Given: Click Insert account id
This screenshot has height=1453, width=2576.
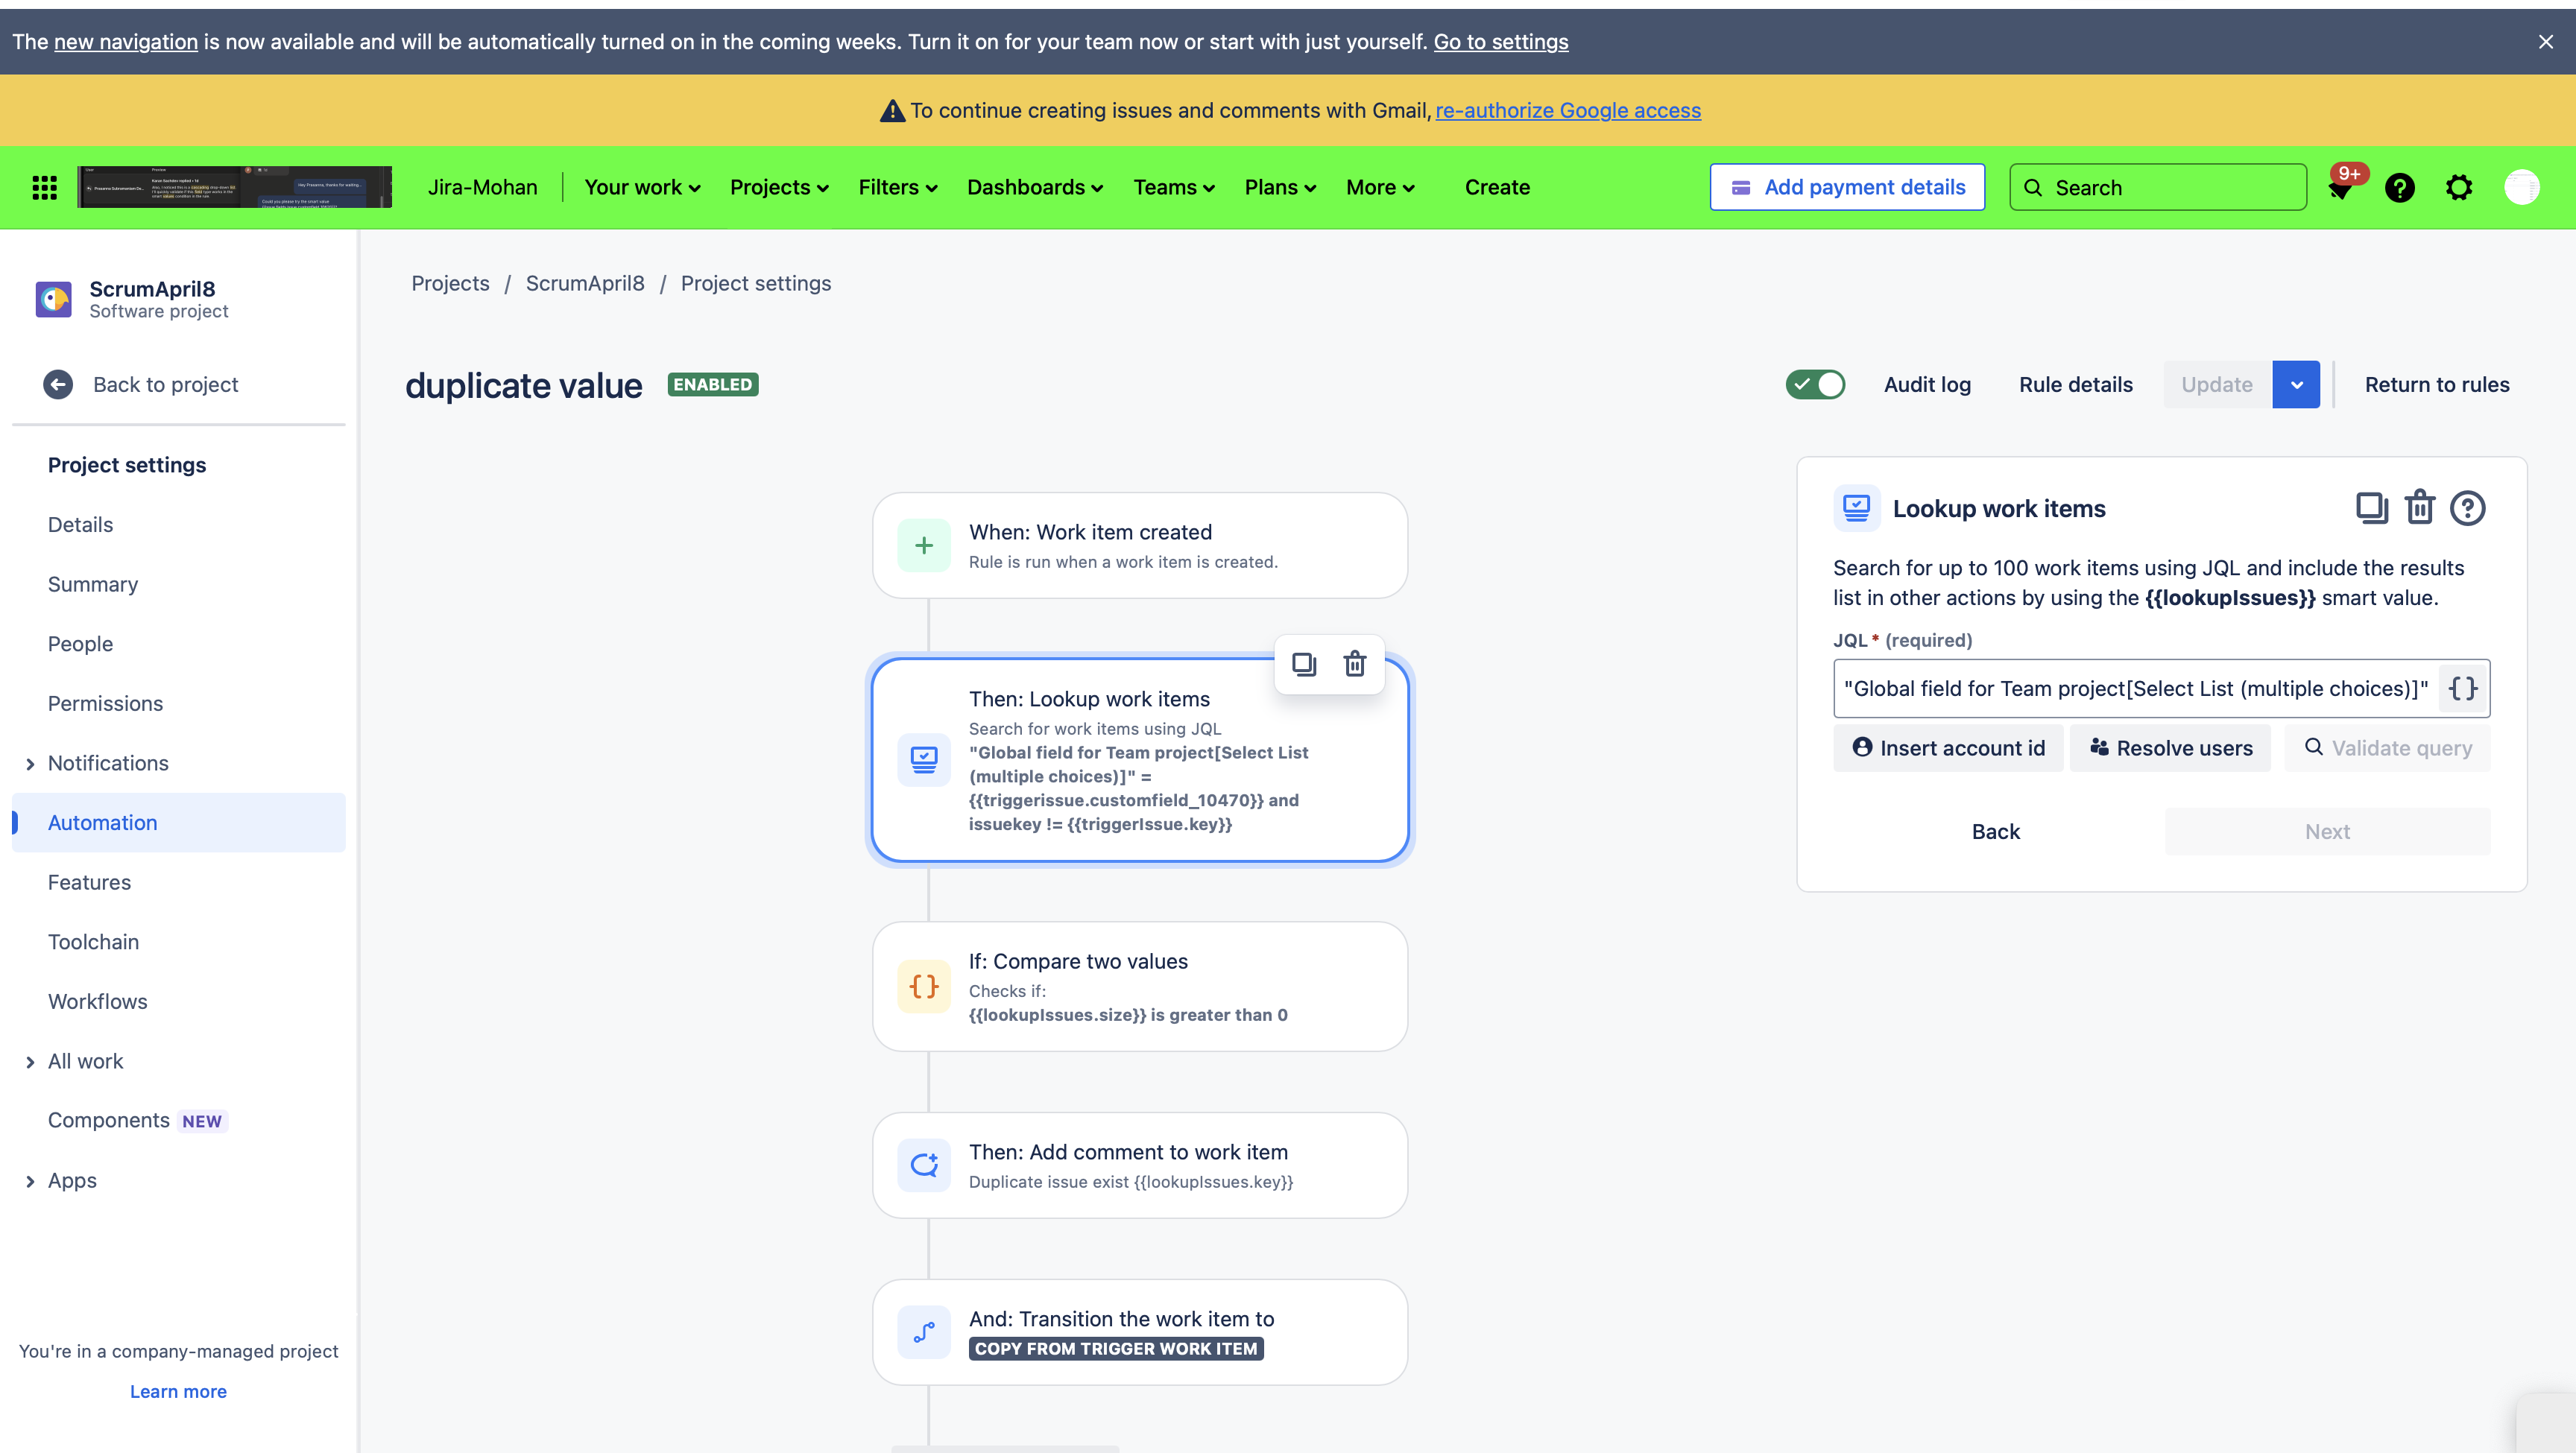Looking at the screenshot, I should [x=1948, y=747].
